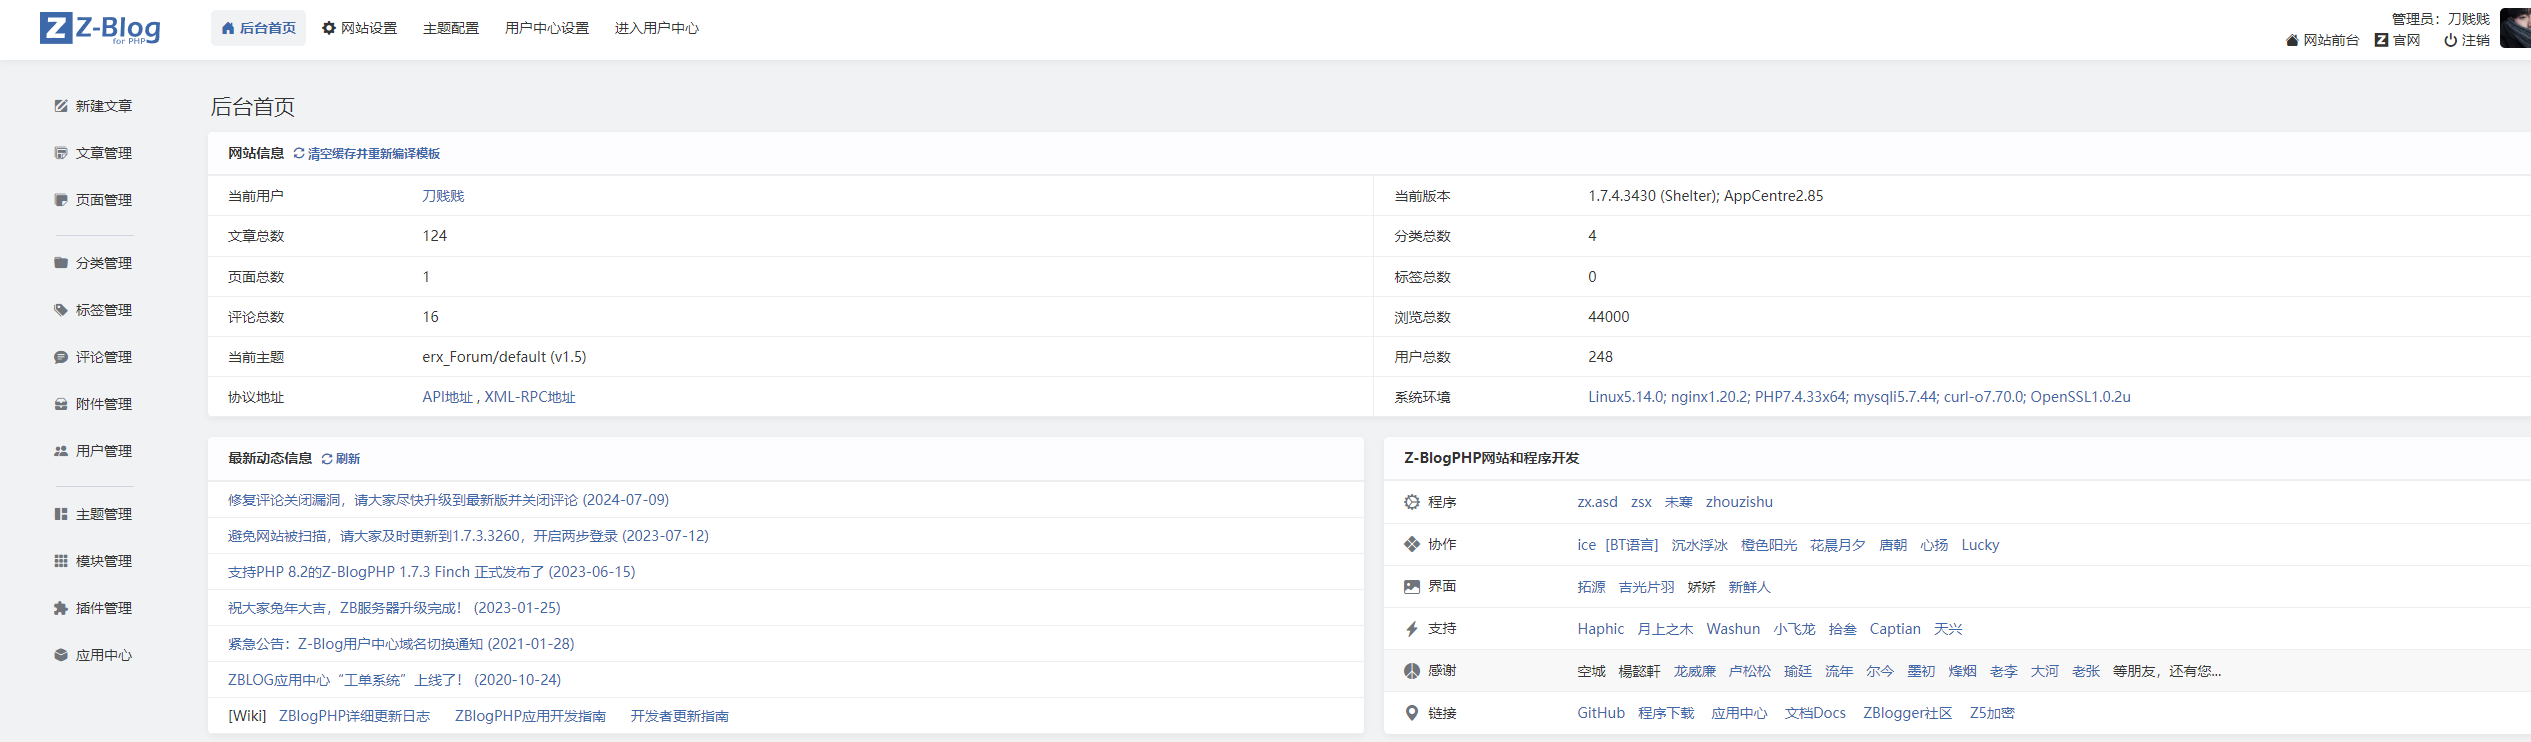2531x742 pixels.
Task: Click 清空缓存并重新编译模板 link
Action: (373, 154)
